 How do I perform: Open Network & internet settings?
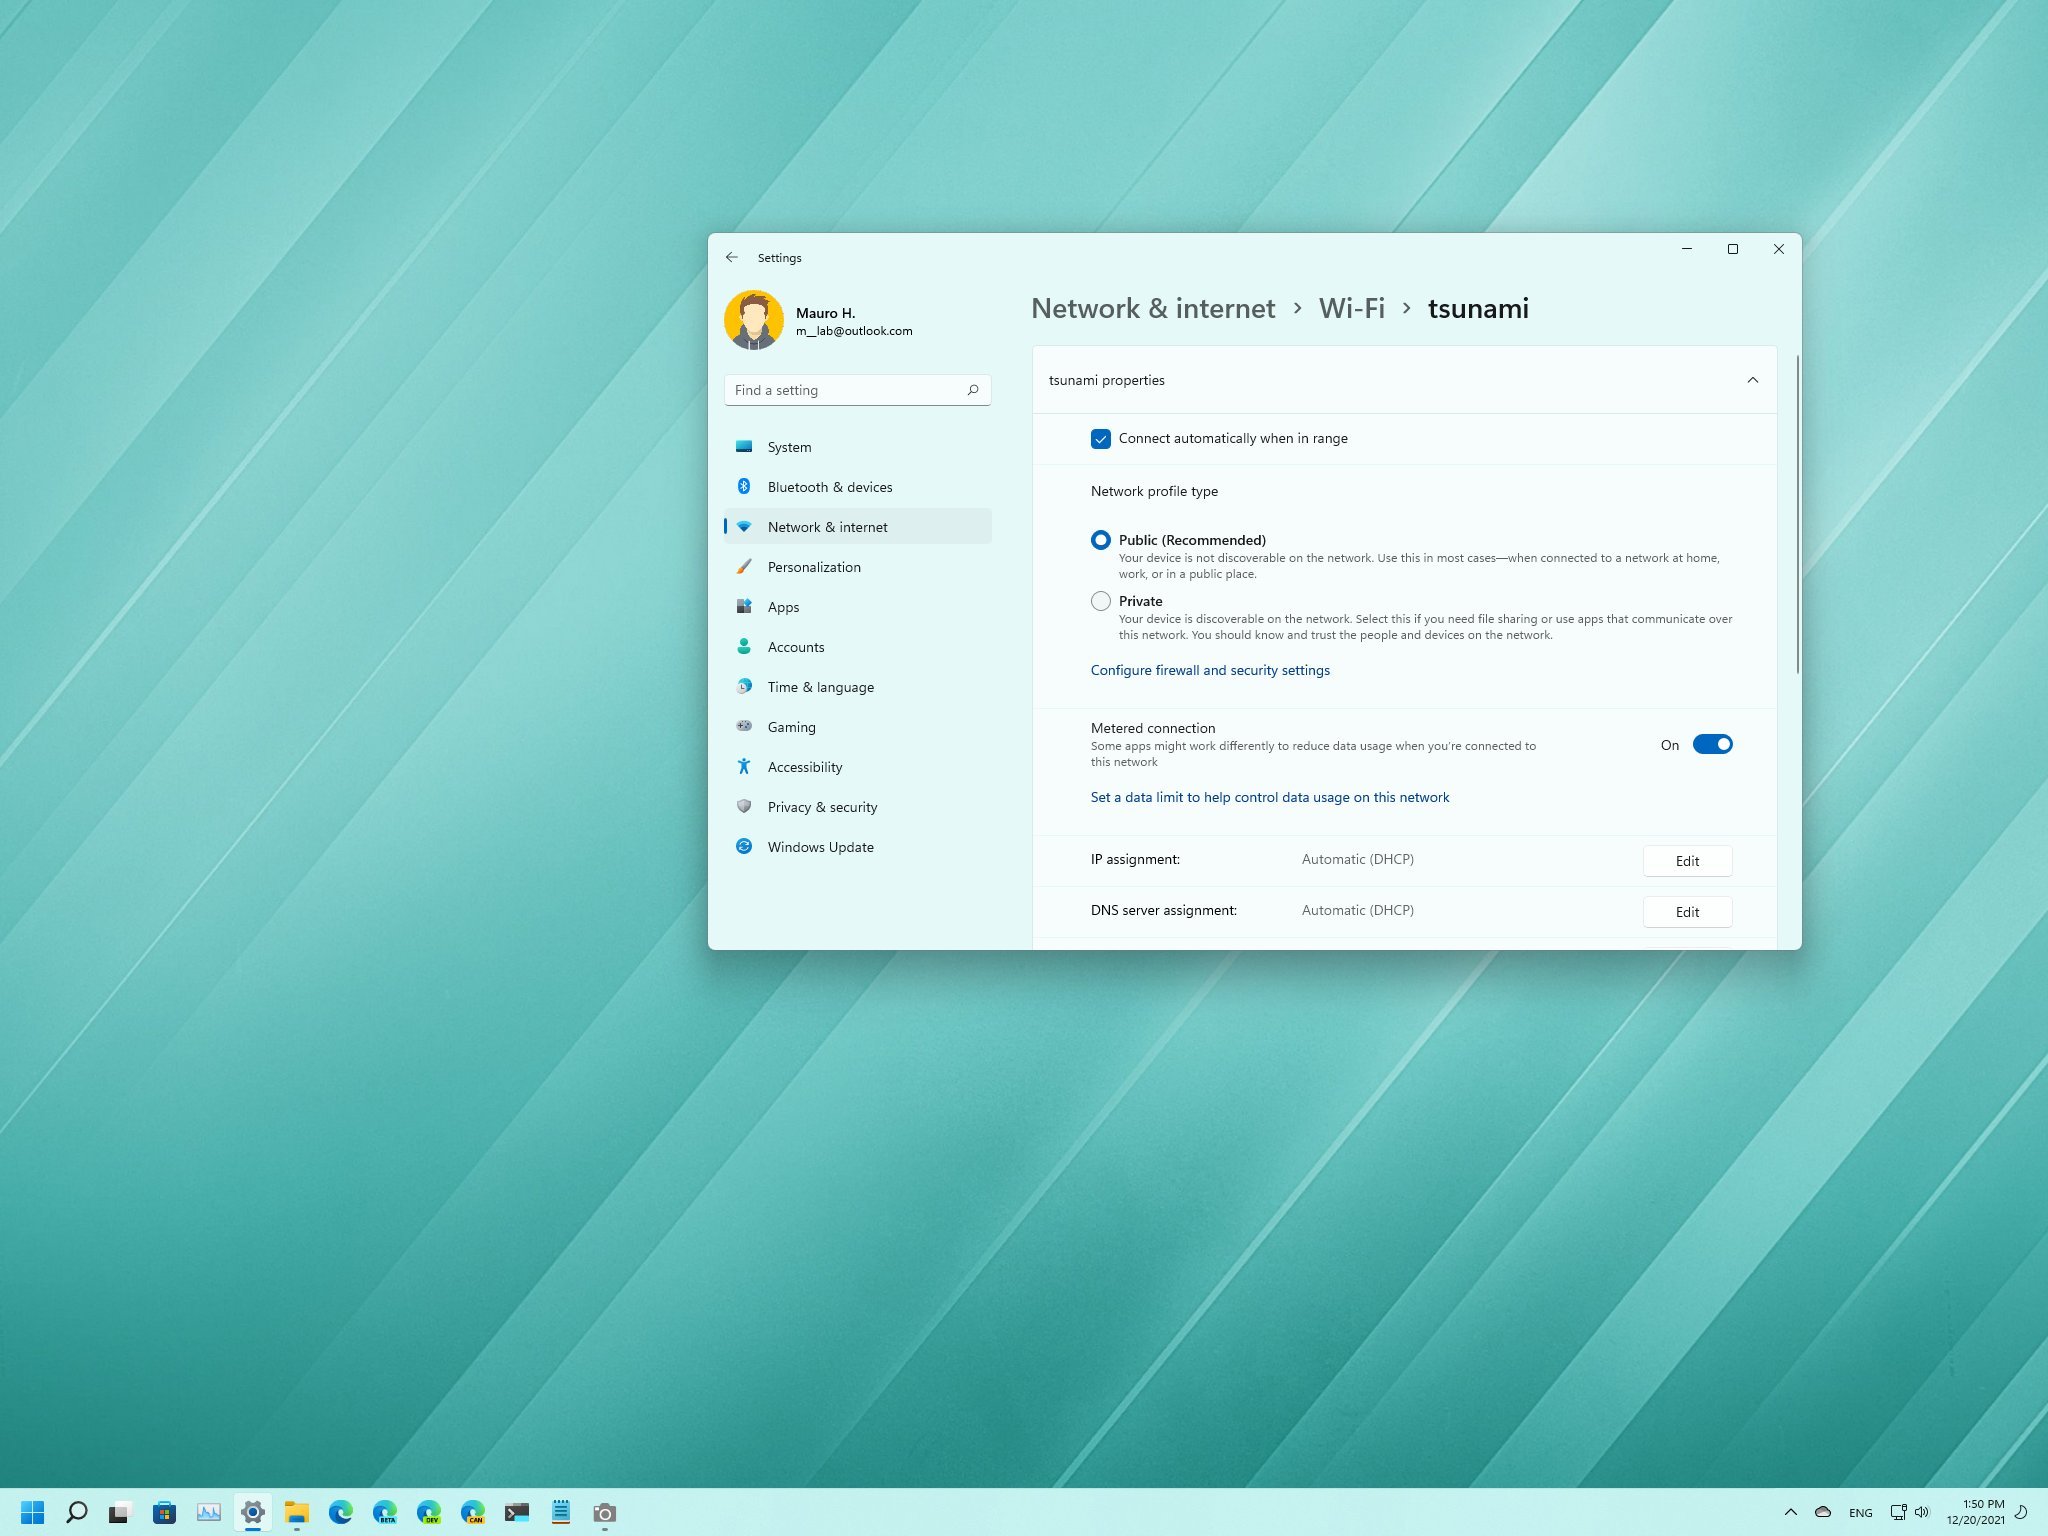click(827, 526)
